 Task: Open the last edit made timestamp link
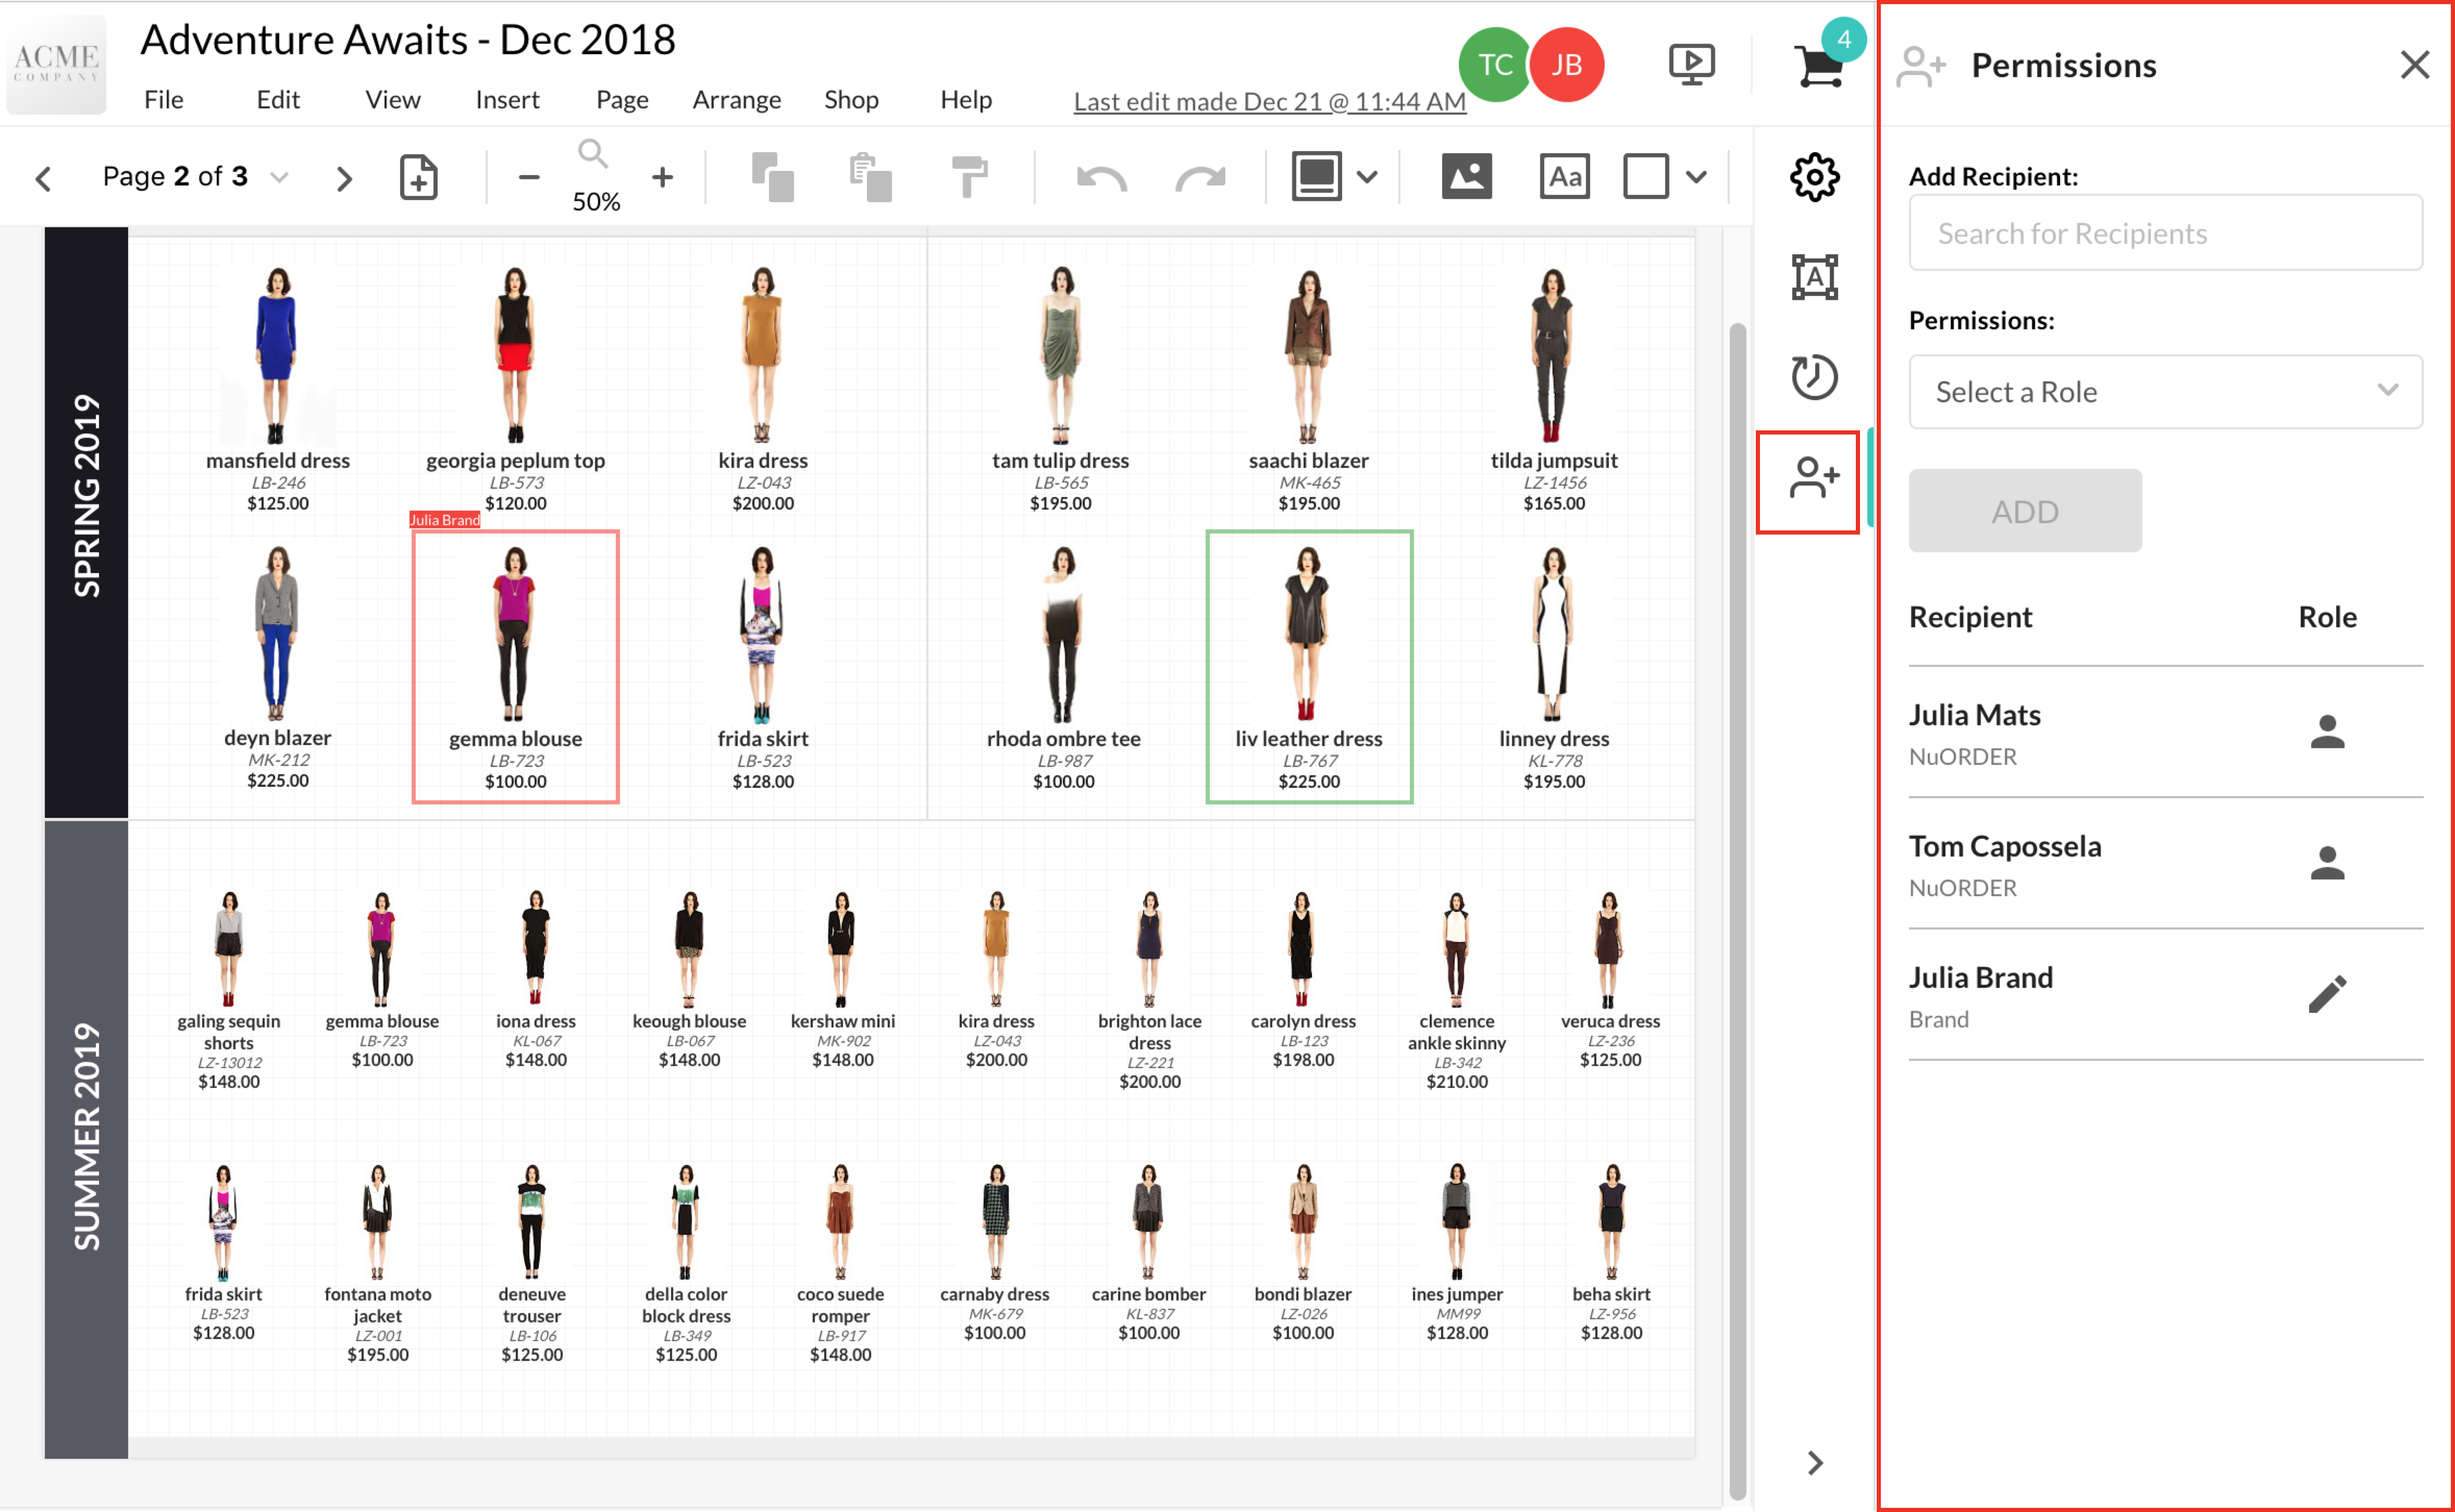[x=1269, y=102]
